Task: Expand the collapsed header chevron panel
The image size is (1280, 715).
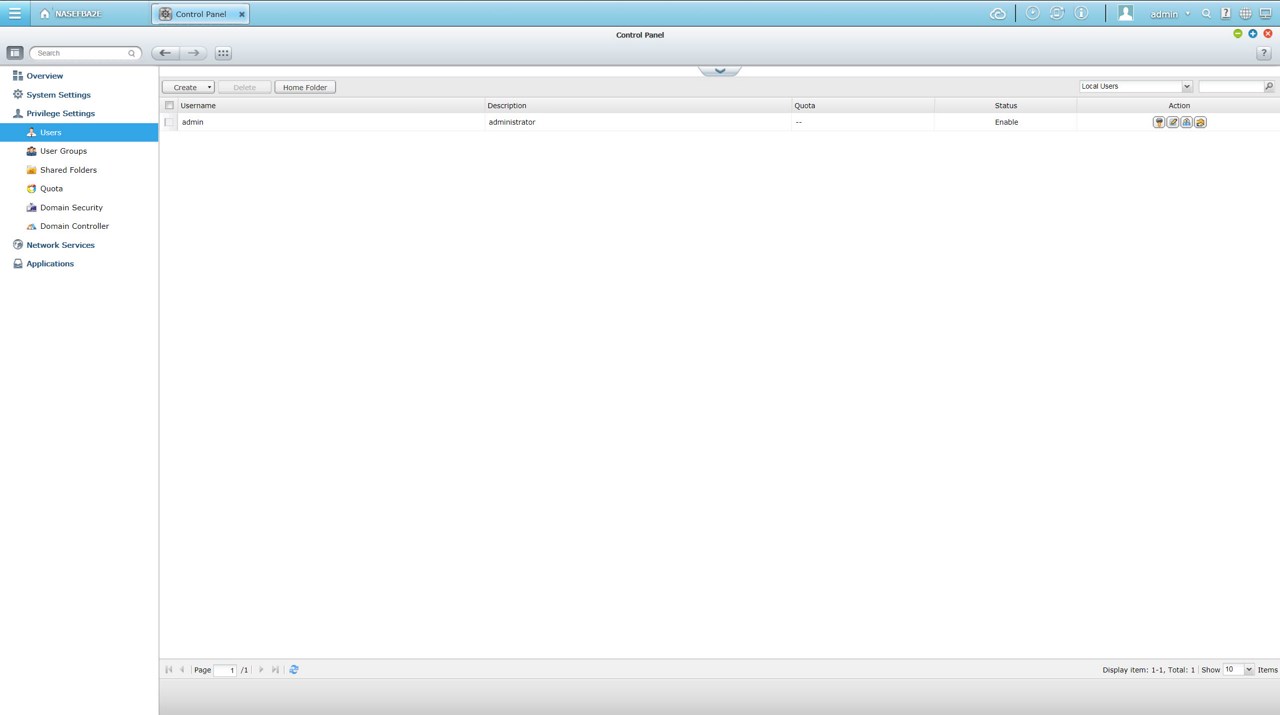Action: coord(720,71)
